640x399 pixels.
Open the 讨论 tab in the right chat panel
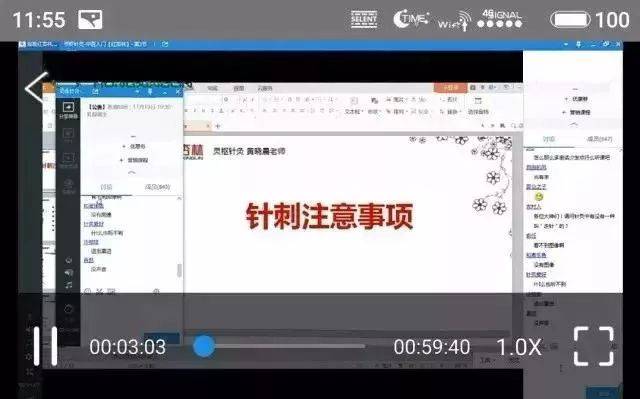tap(549, 139)
